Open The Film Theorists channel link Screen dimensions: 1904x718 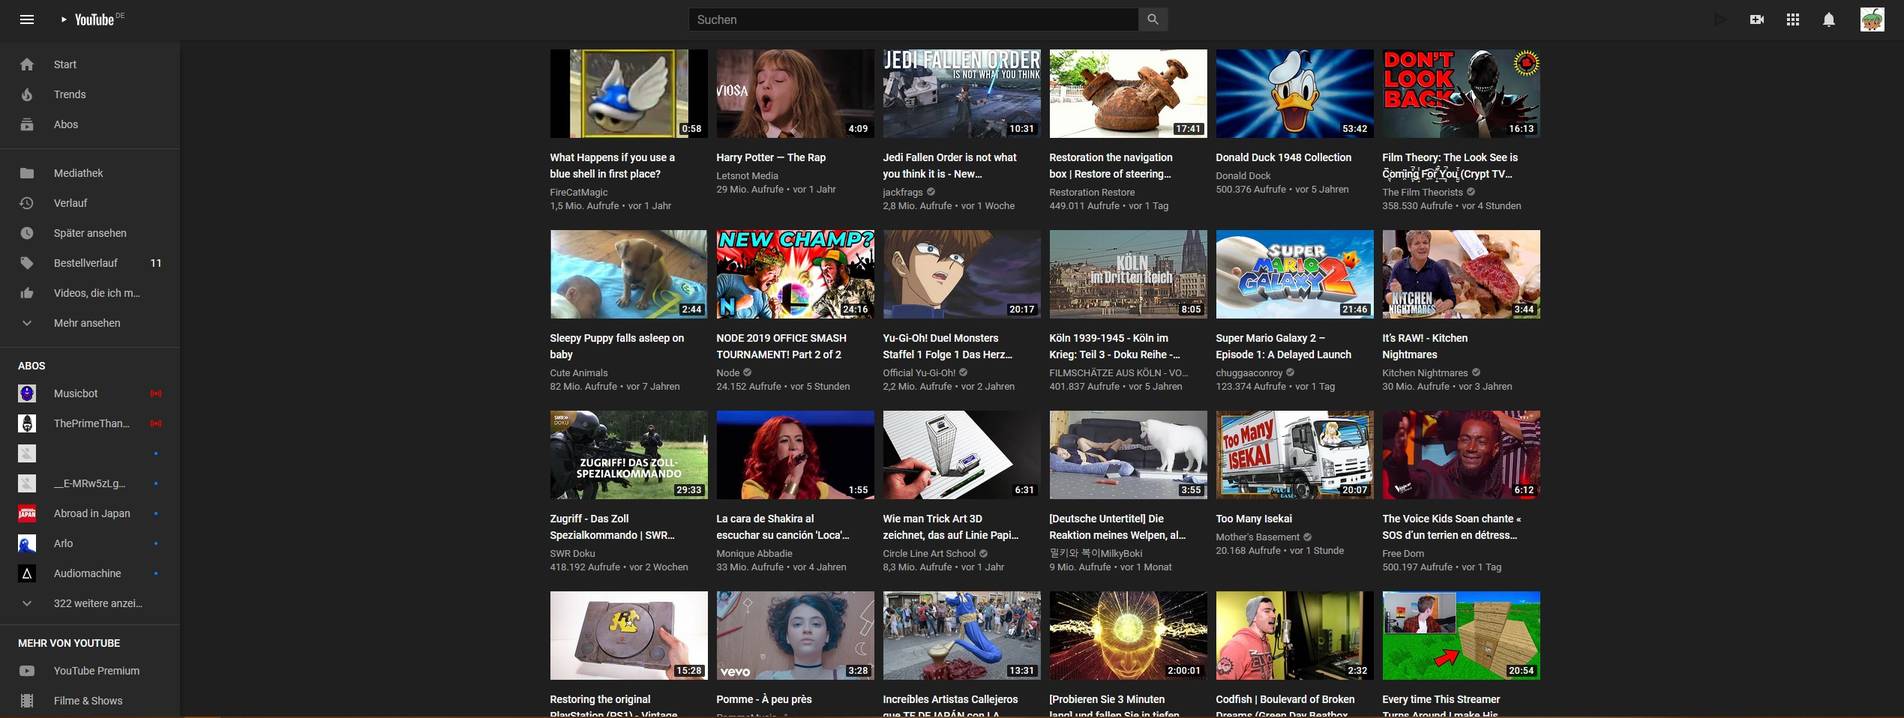point(1422,192)
